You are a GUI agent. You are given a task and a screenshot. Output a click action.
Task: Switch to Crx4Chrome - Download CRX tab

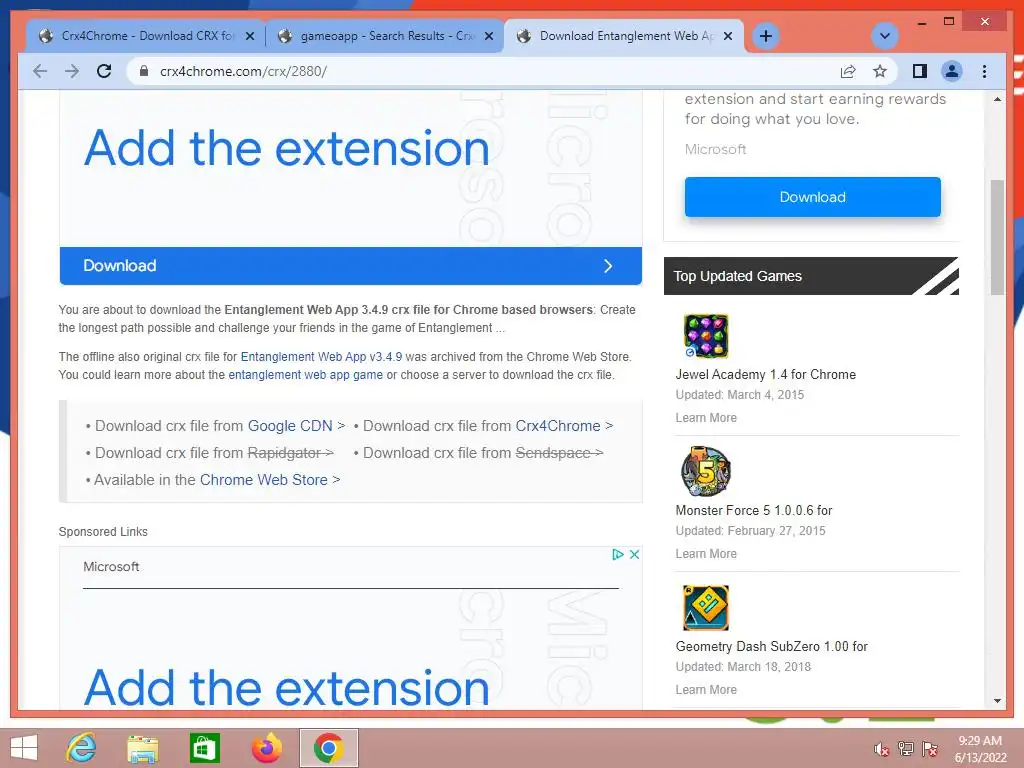147,36
